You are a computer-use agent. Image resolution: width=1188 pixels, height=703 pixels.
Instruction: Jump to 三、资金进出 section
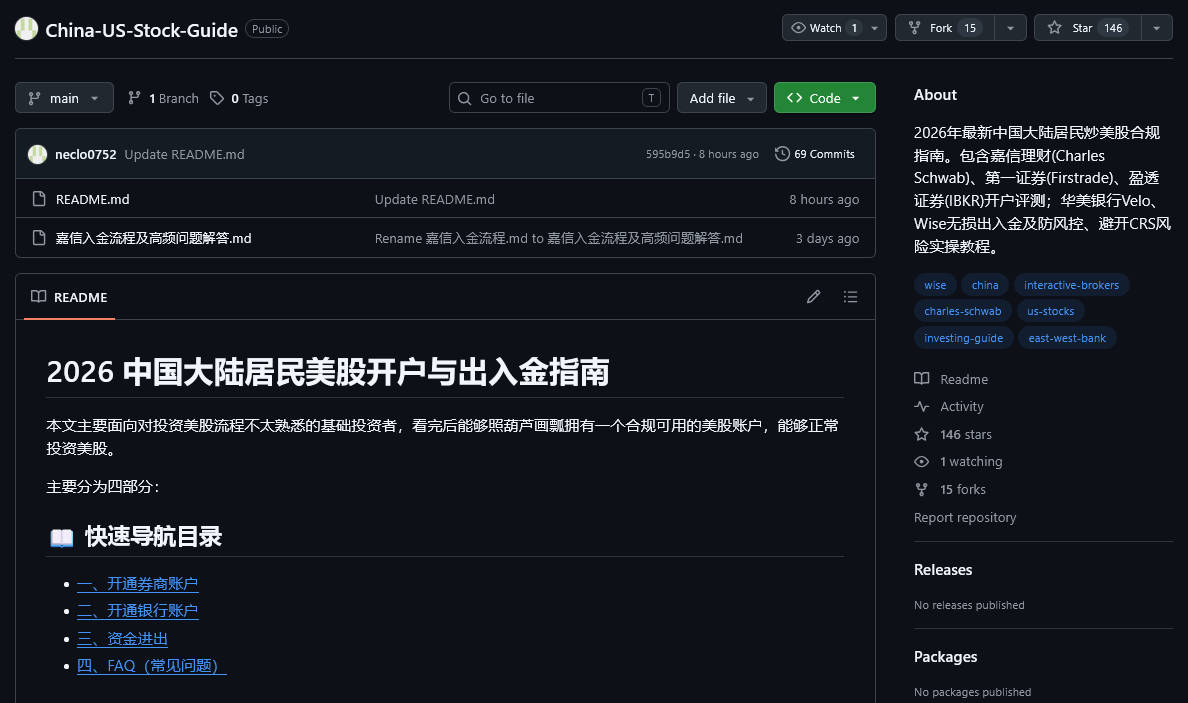(x=122, y=639)
